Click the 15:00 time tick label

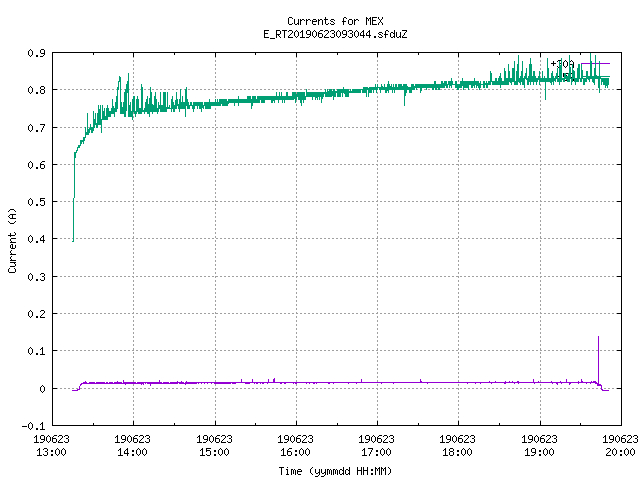click(x=214, y=452)
